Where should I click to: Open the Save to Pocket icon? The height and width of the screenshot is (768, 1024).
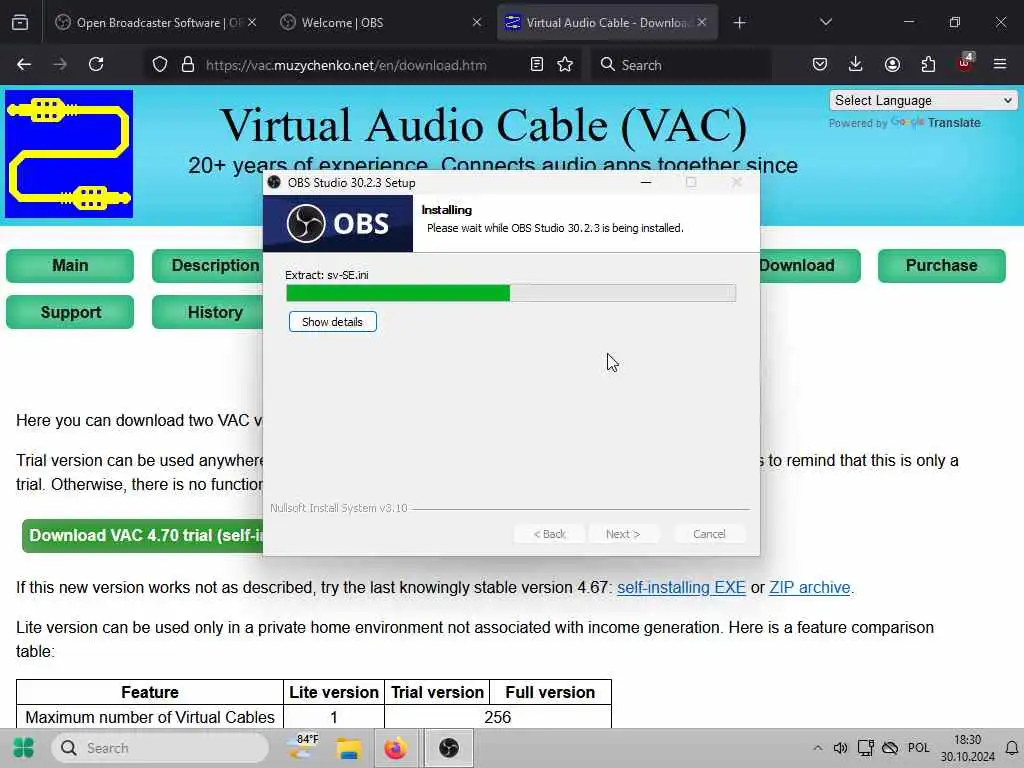tap(820, 65)
